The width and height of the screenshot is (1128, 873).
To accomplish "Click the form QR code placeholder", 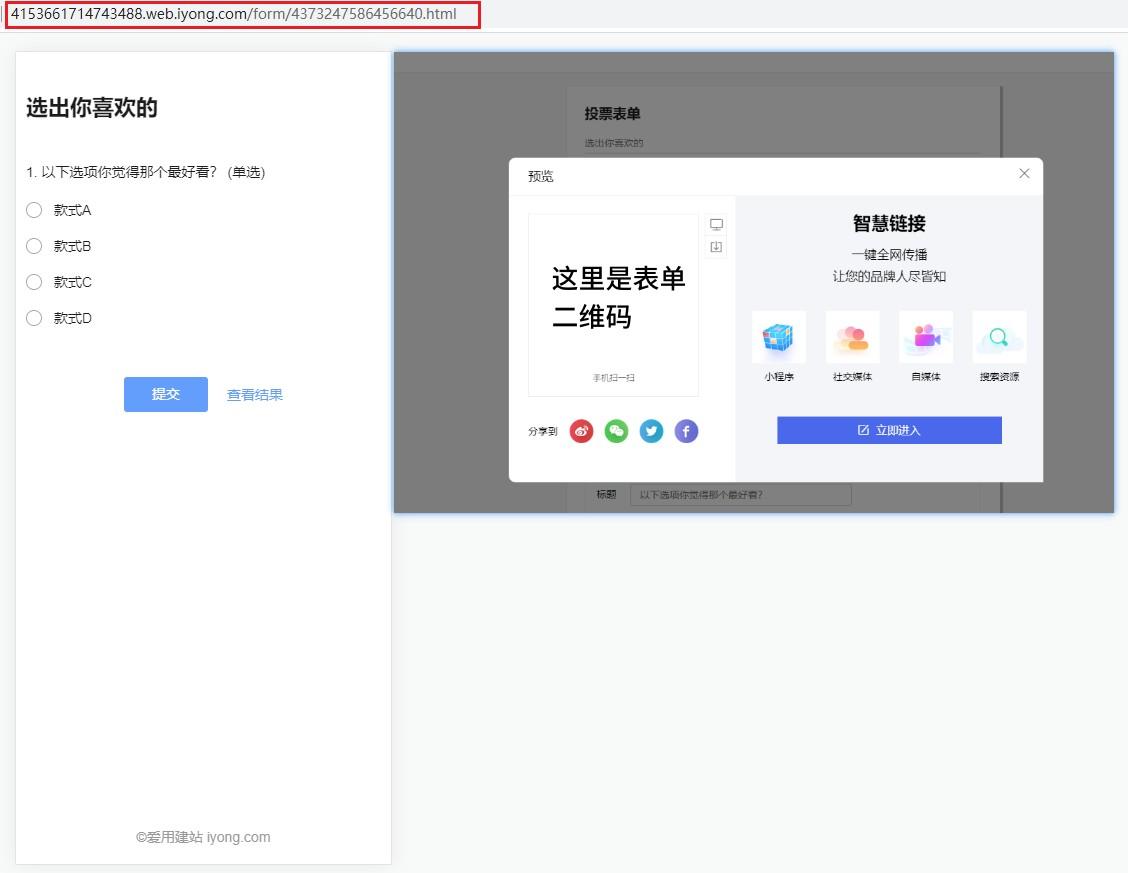I will point(614,305).
